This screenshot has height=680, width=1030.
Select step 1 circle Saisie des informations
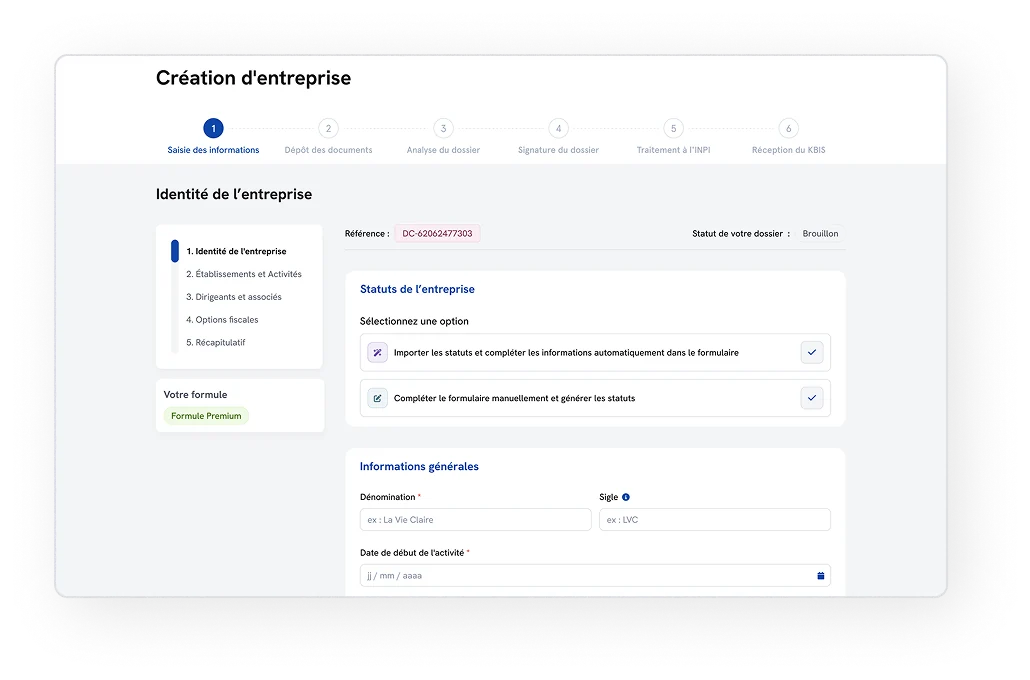(213, 128)
